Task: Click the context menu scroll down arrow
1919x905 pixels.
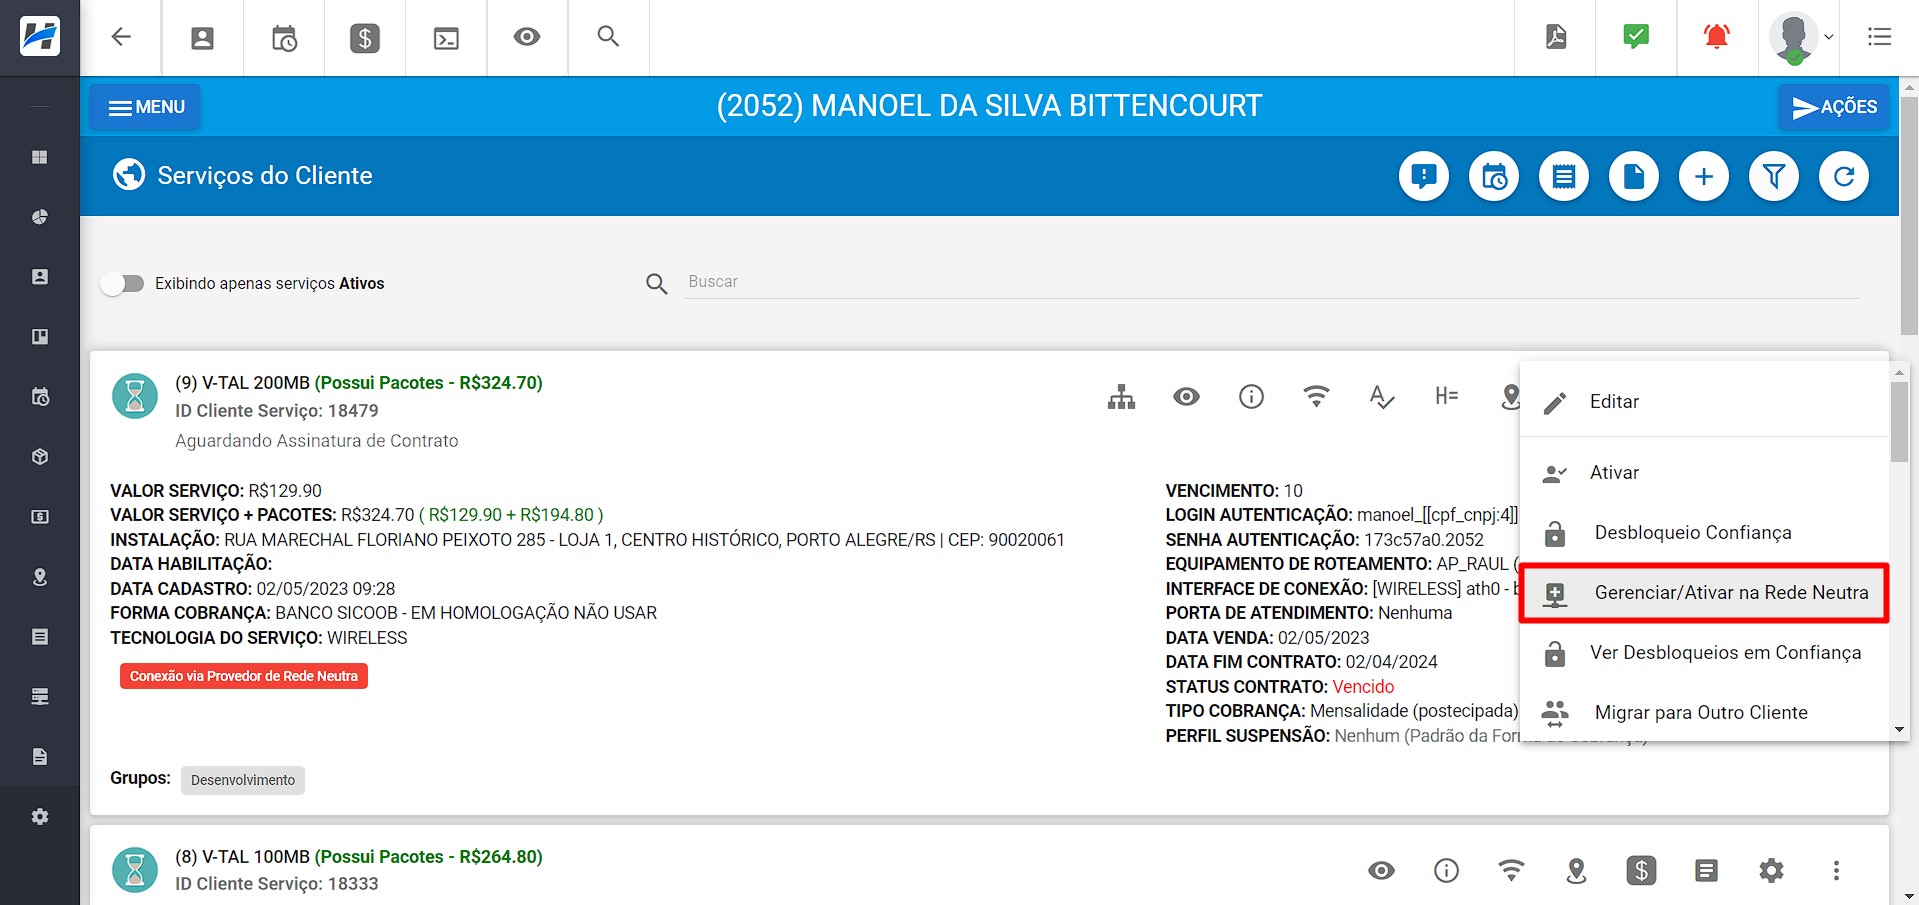Action: [x=1899, y=730]
